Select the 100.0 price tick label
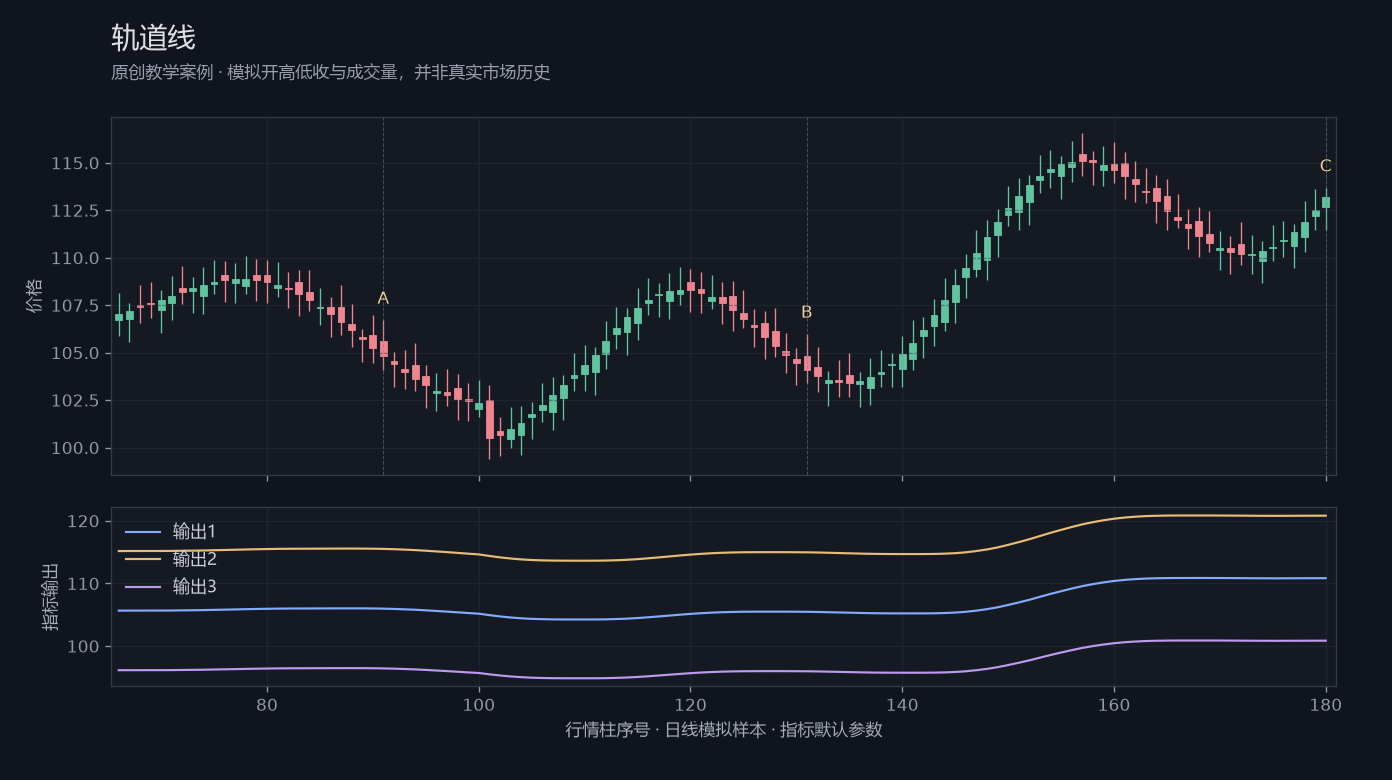The height and width of the screenshot is (780, 1392). coord(75,449)
